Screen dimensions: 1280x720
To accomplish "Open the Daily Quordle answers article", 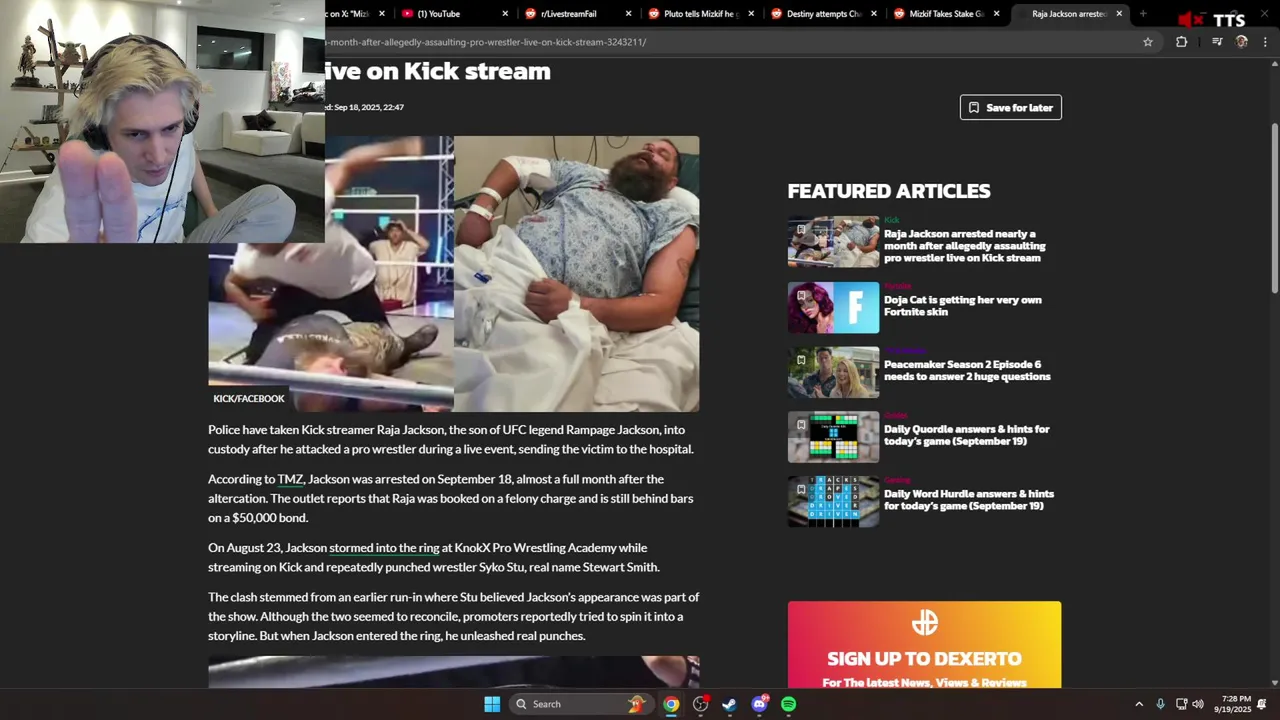I will click(966, 435).
